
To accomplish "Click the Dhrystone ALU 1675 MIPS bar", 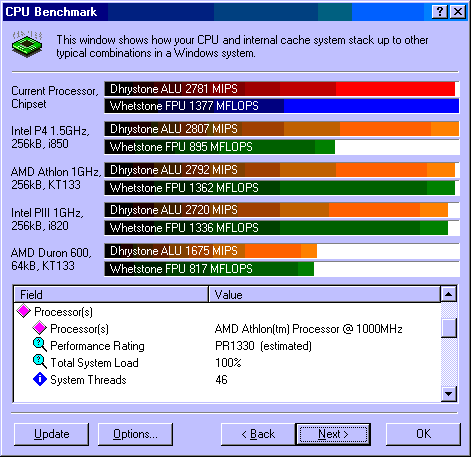I will tap(282, 251).
